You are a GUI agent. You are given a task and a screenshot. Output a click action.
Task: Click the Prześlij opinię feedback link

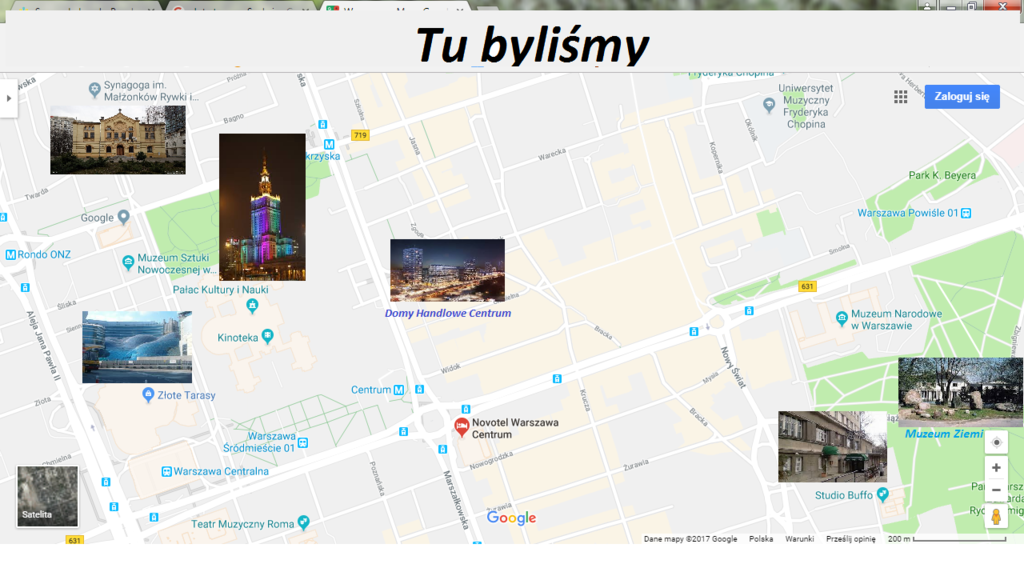coord(850,539)
